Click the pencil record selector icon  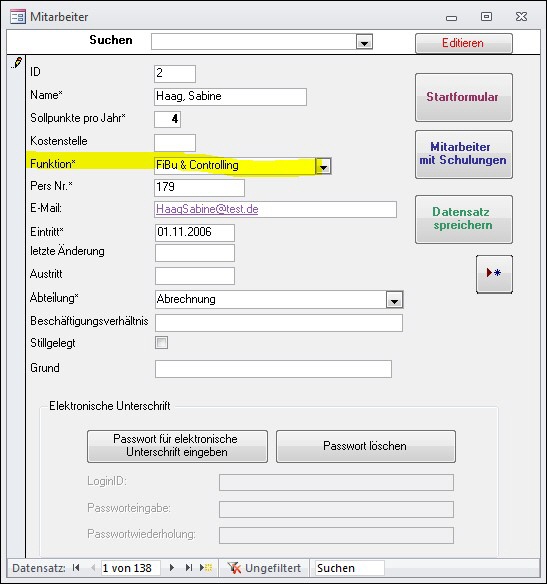pos(17,63)
